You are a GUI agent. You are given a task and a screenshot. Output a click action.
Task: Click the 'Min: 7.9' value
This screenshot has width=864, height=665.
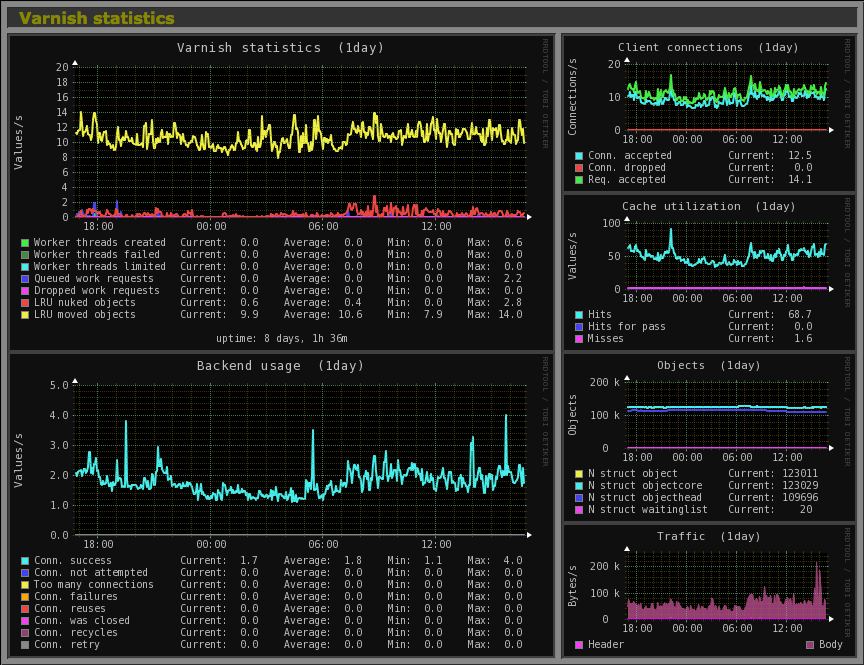(x=414, y=315)
